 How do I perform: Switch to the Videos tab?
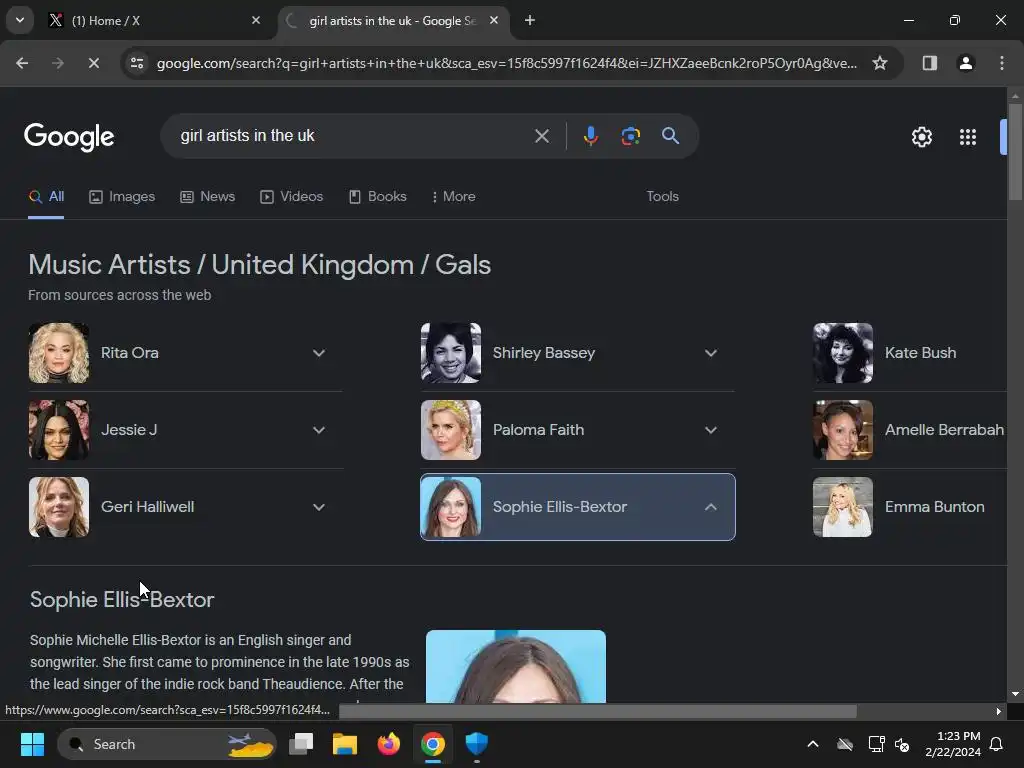tap(291, 197)
